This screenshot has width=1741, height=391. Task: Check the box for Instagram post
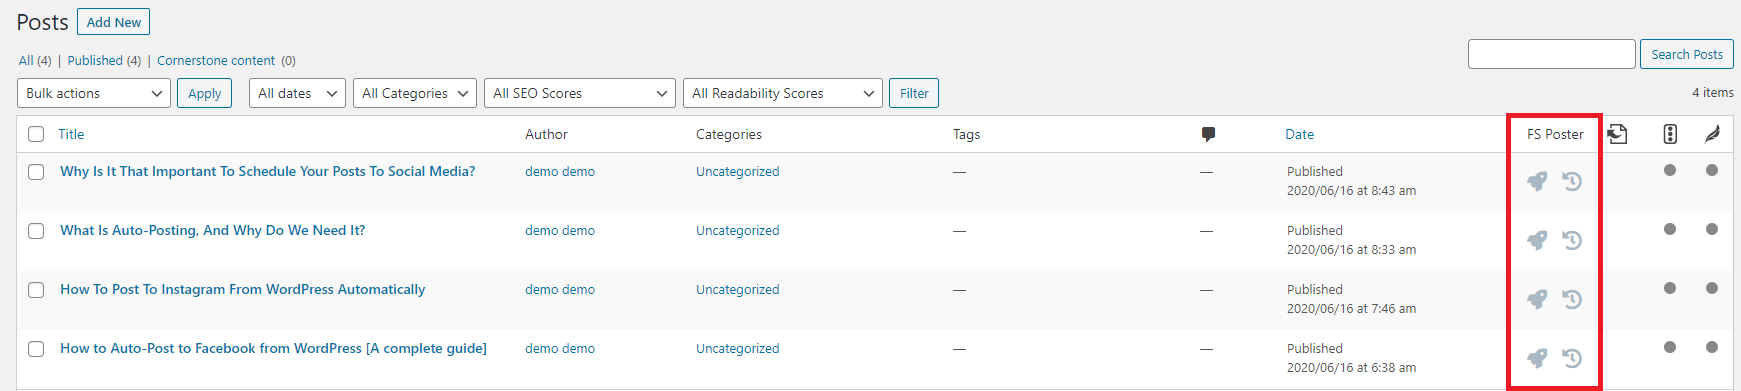(36, 290)
